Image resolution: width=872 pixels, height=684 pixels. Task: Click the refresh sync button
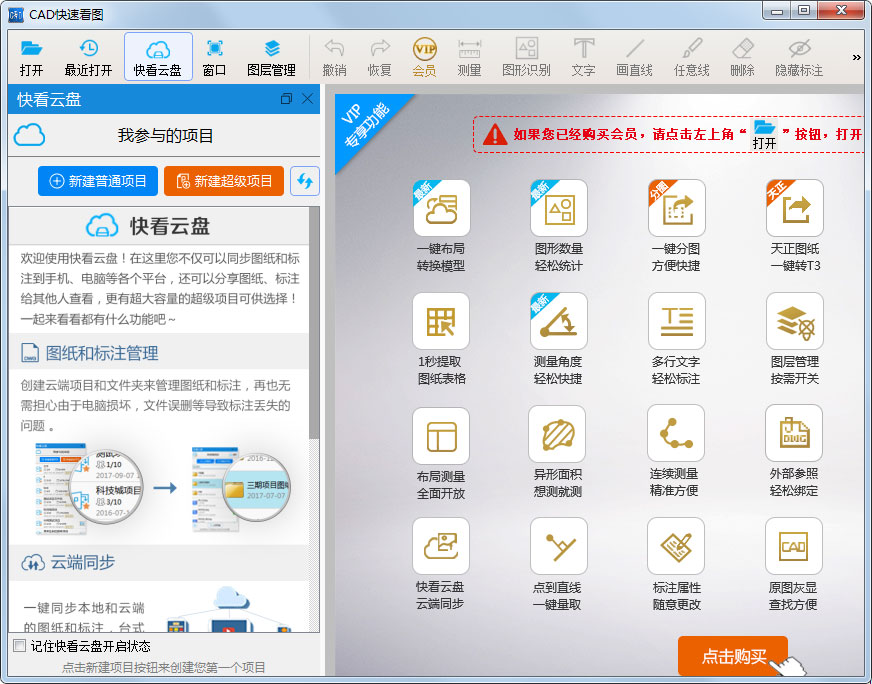305,181
